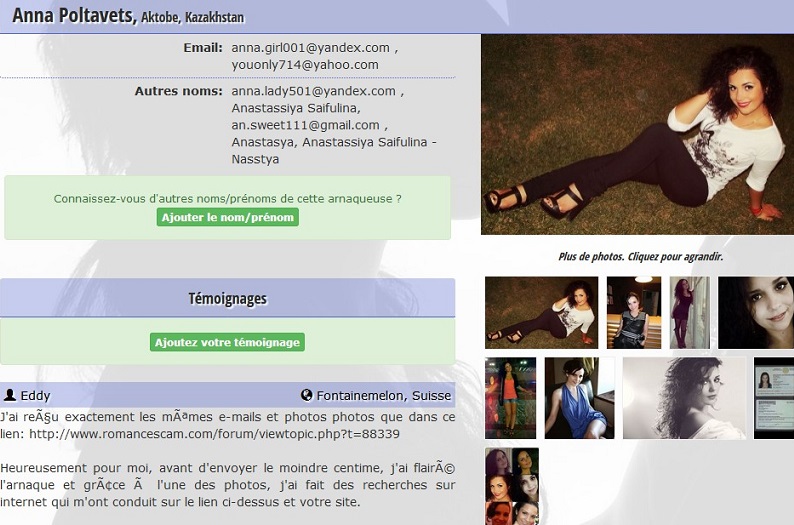
Task: Click the romancescam.com forum URL text
Action: pyautogui.click(x=214, y=434)
